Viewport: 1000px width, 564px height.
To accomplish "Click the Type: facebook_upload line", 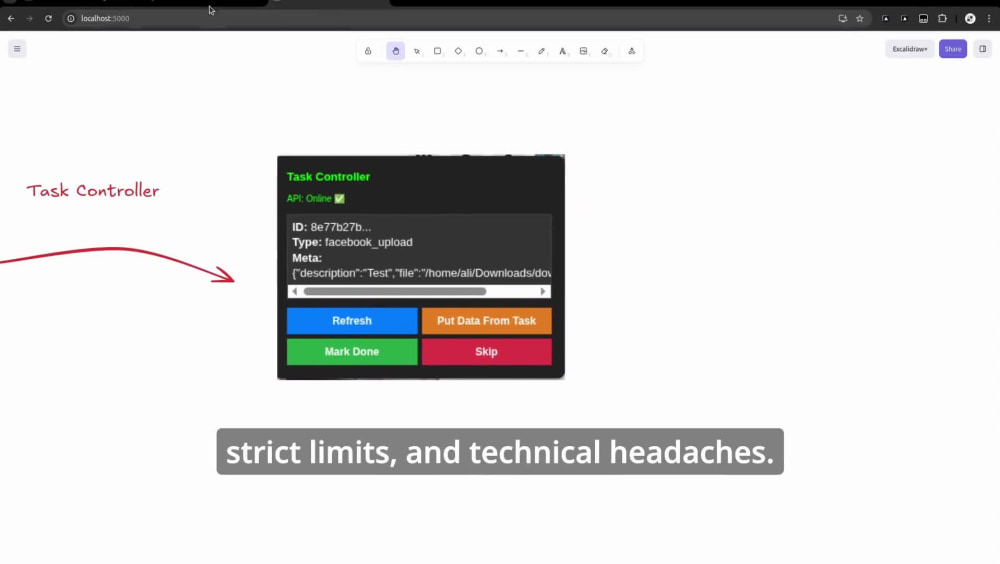I will [x=352, y=242].
